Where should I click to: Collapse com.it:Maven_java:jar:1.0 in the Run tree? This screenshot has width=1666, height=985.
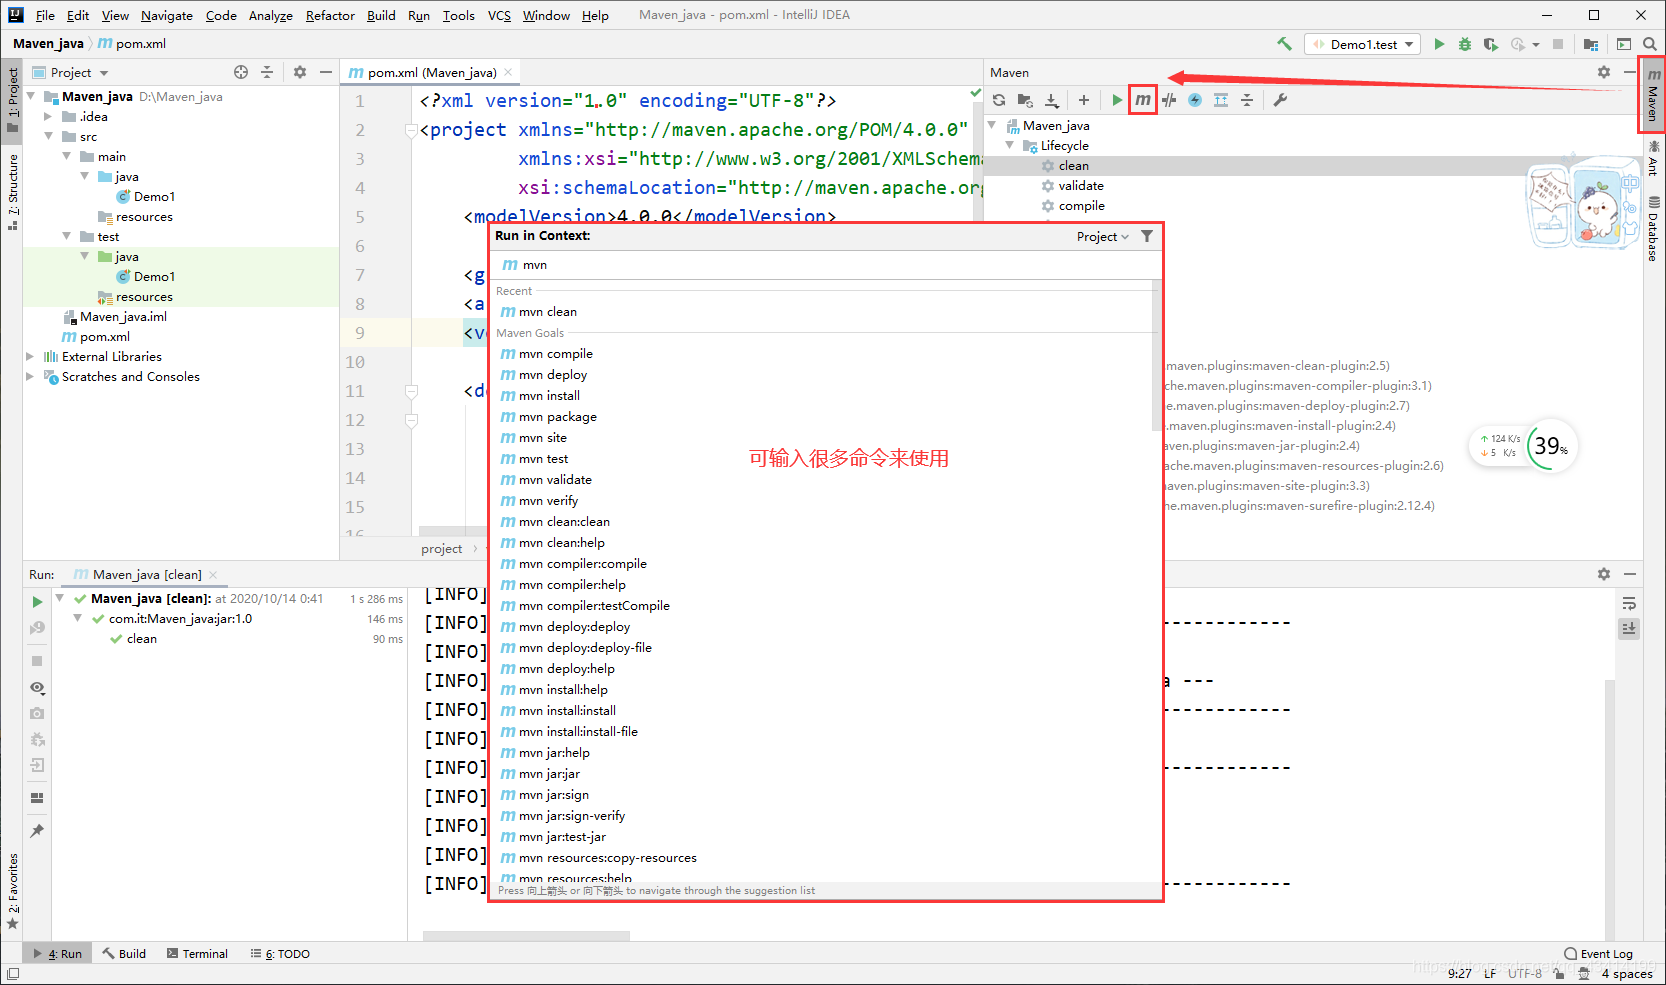click(x=78, y=619)
